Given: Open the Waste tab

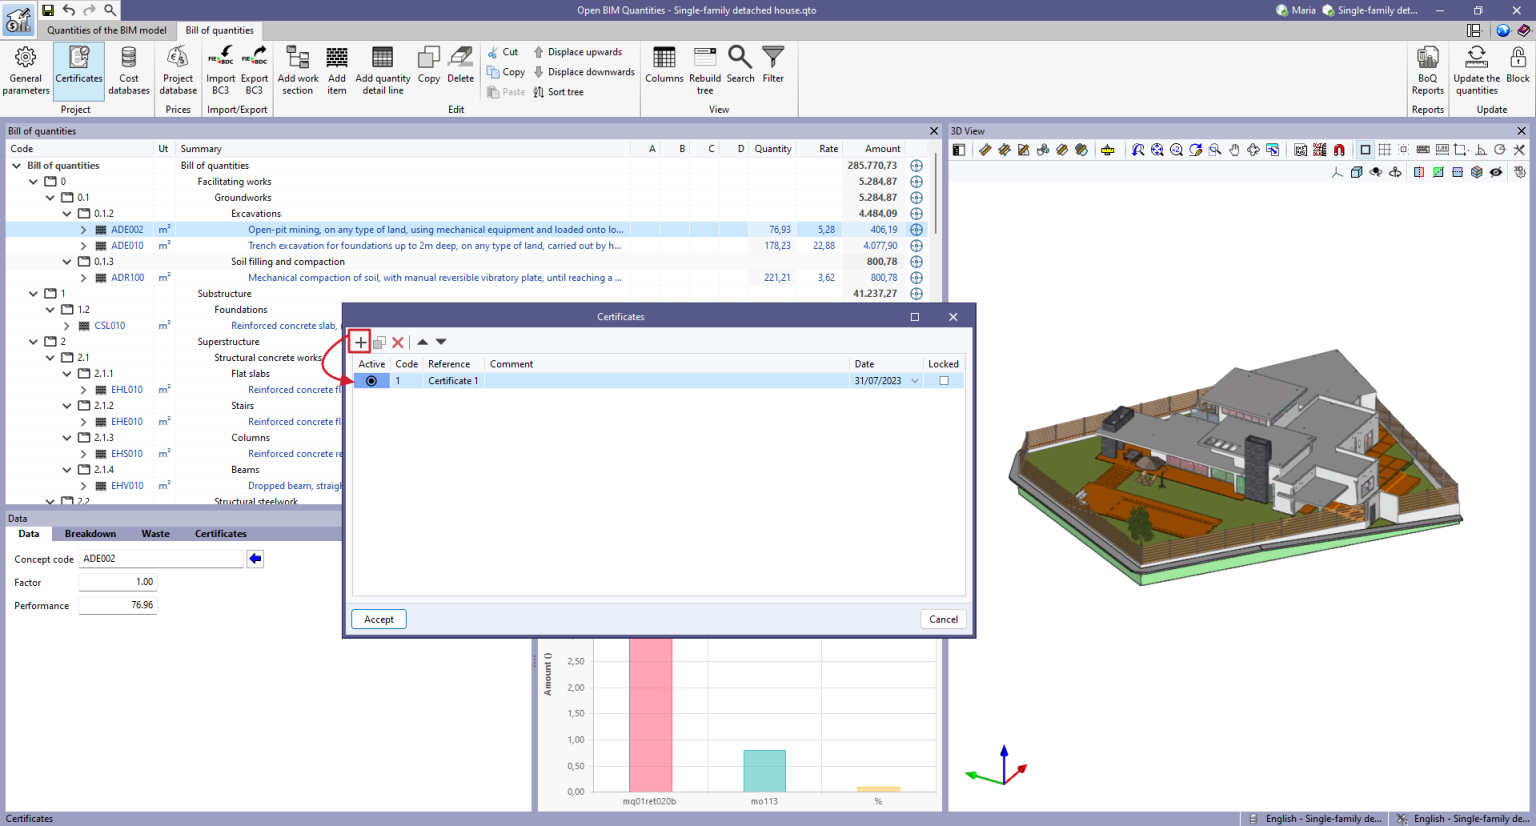Looking at the screenshot, I should (155, 534).
